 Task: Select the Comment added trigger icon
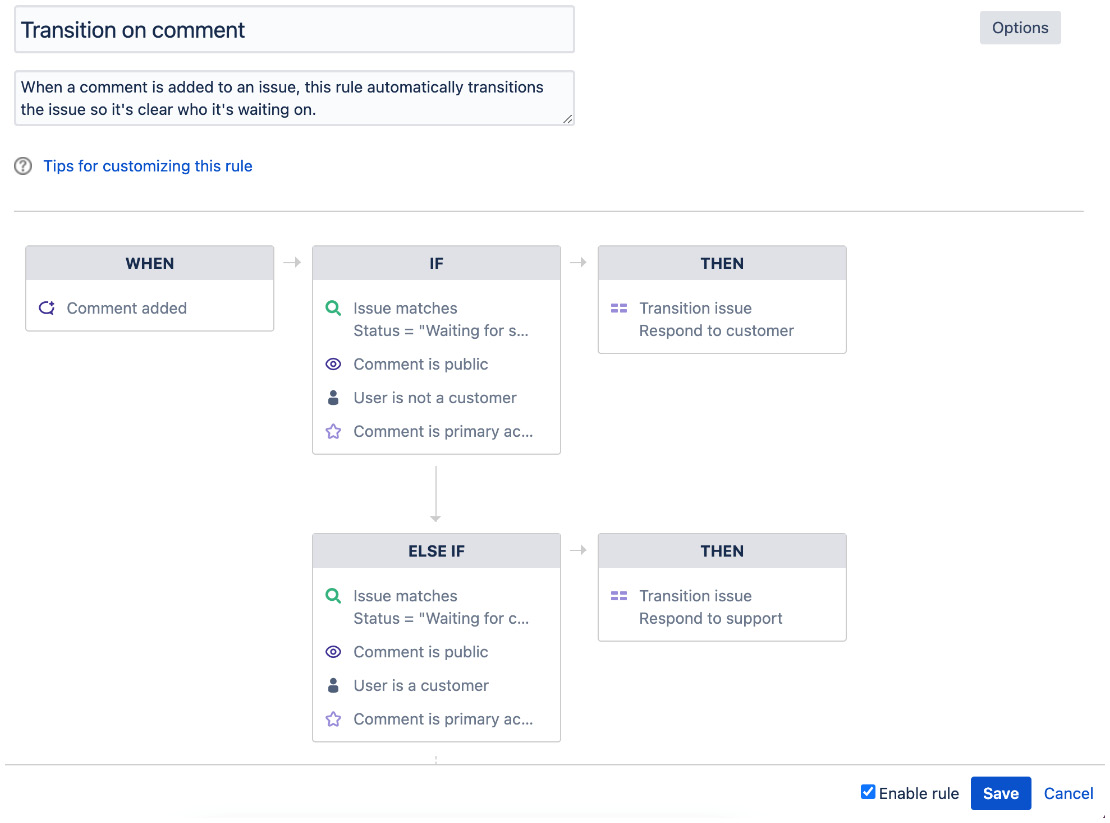44,308
